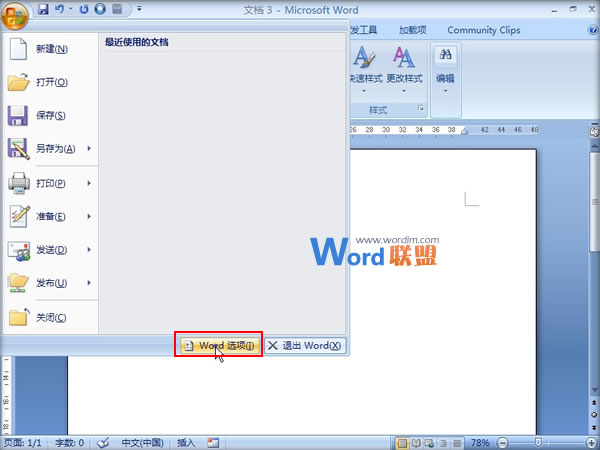Open the Undo history dropdown arrow

(70, 9)
